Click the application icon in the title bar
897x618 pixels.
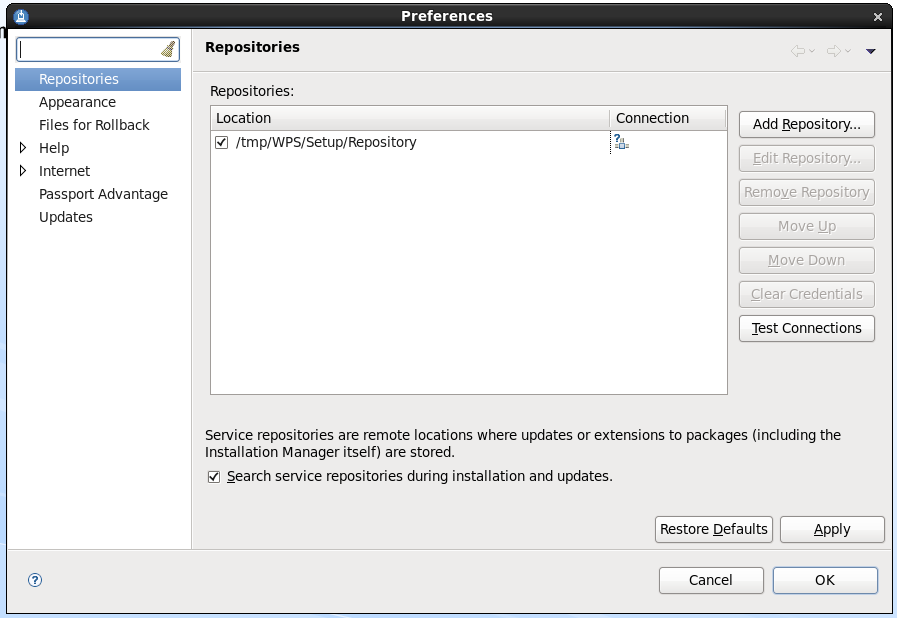pos(22,16)
